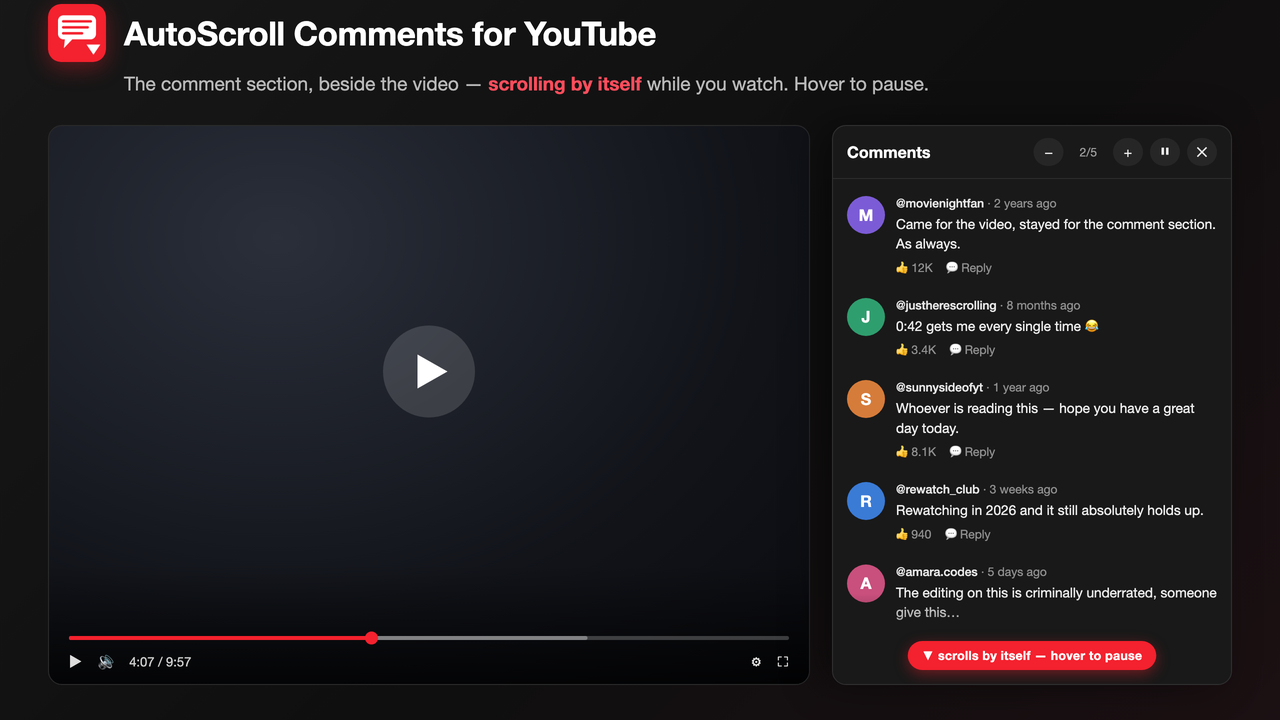Click the J avatar of @justherescrolling

point(866,317)
